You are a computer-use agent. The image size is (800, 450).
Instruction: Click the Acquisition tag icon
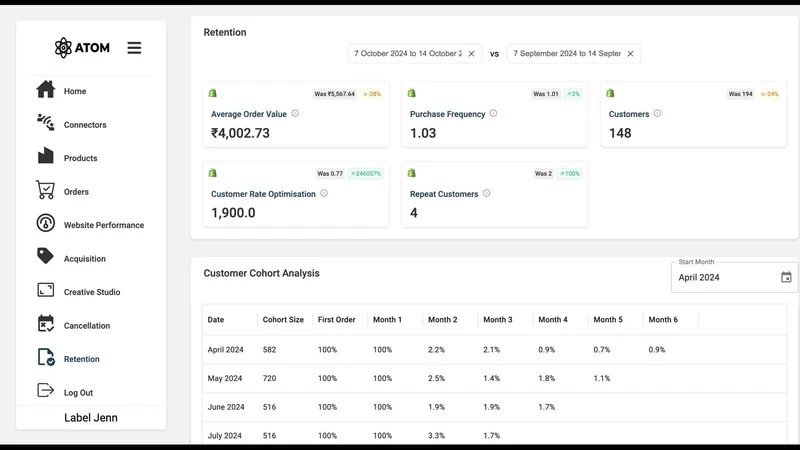[45, 256]
